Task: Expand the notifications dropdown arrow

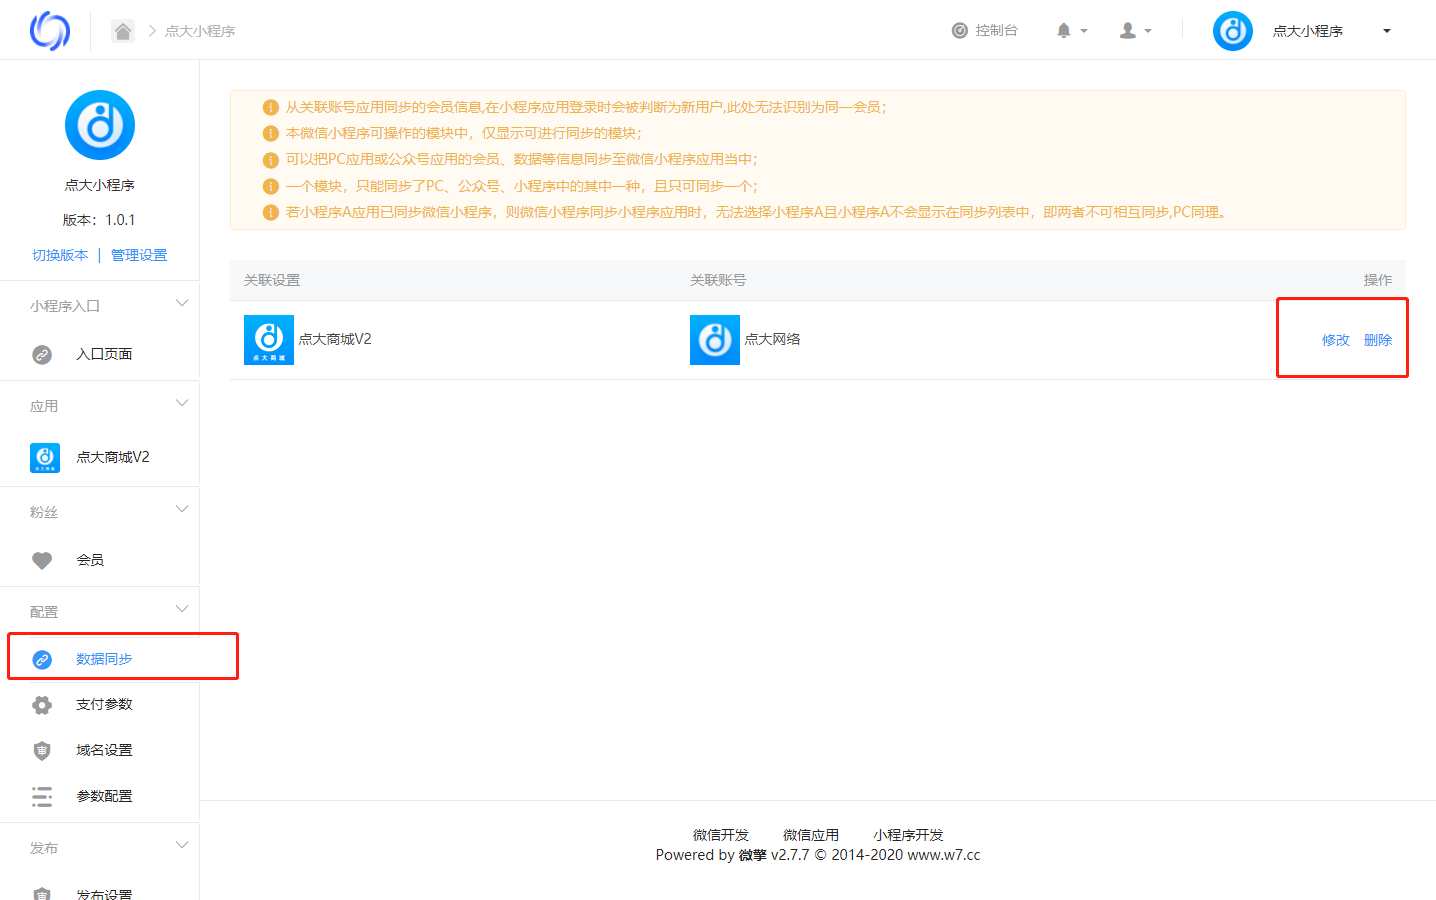Action: pyautogui.click(x=1084, y=31)
